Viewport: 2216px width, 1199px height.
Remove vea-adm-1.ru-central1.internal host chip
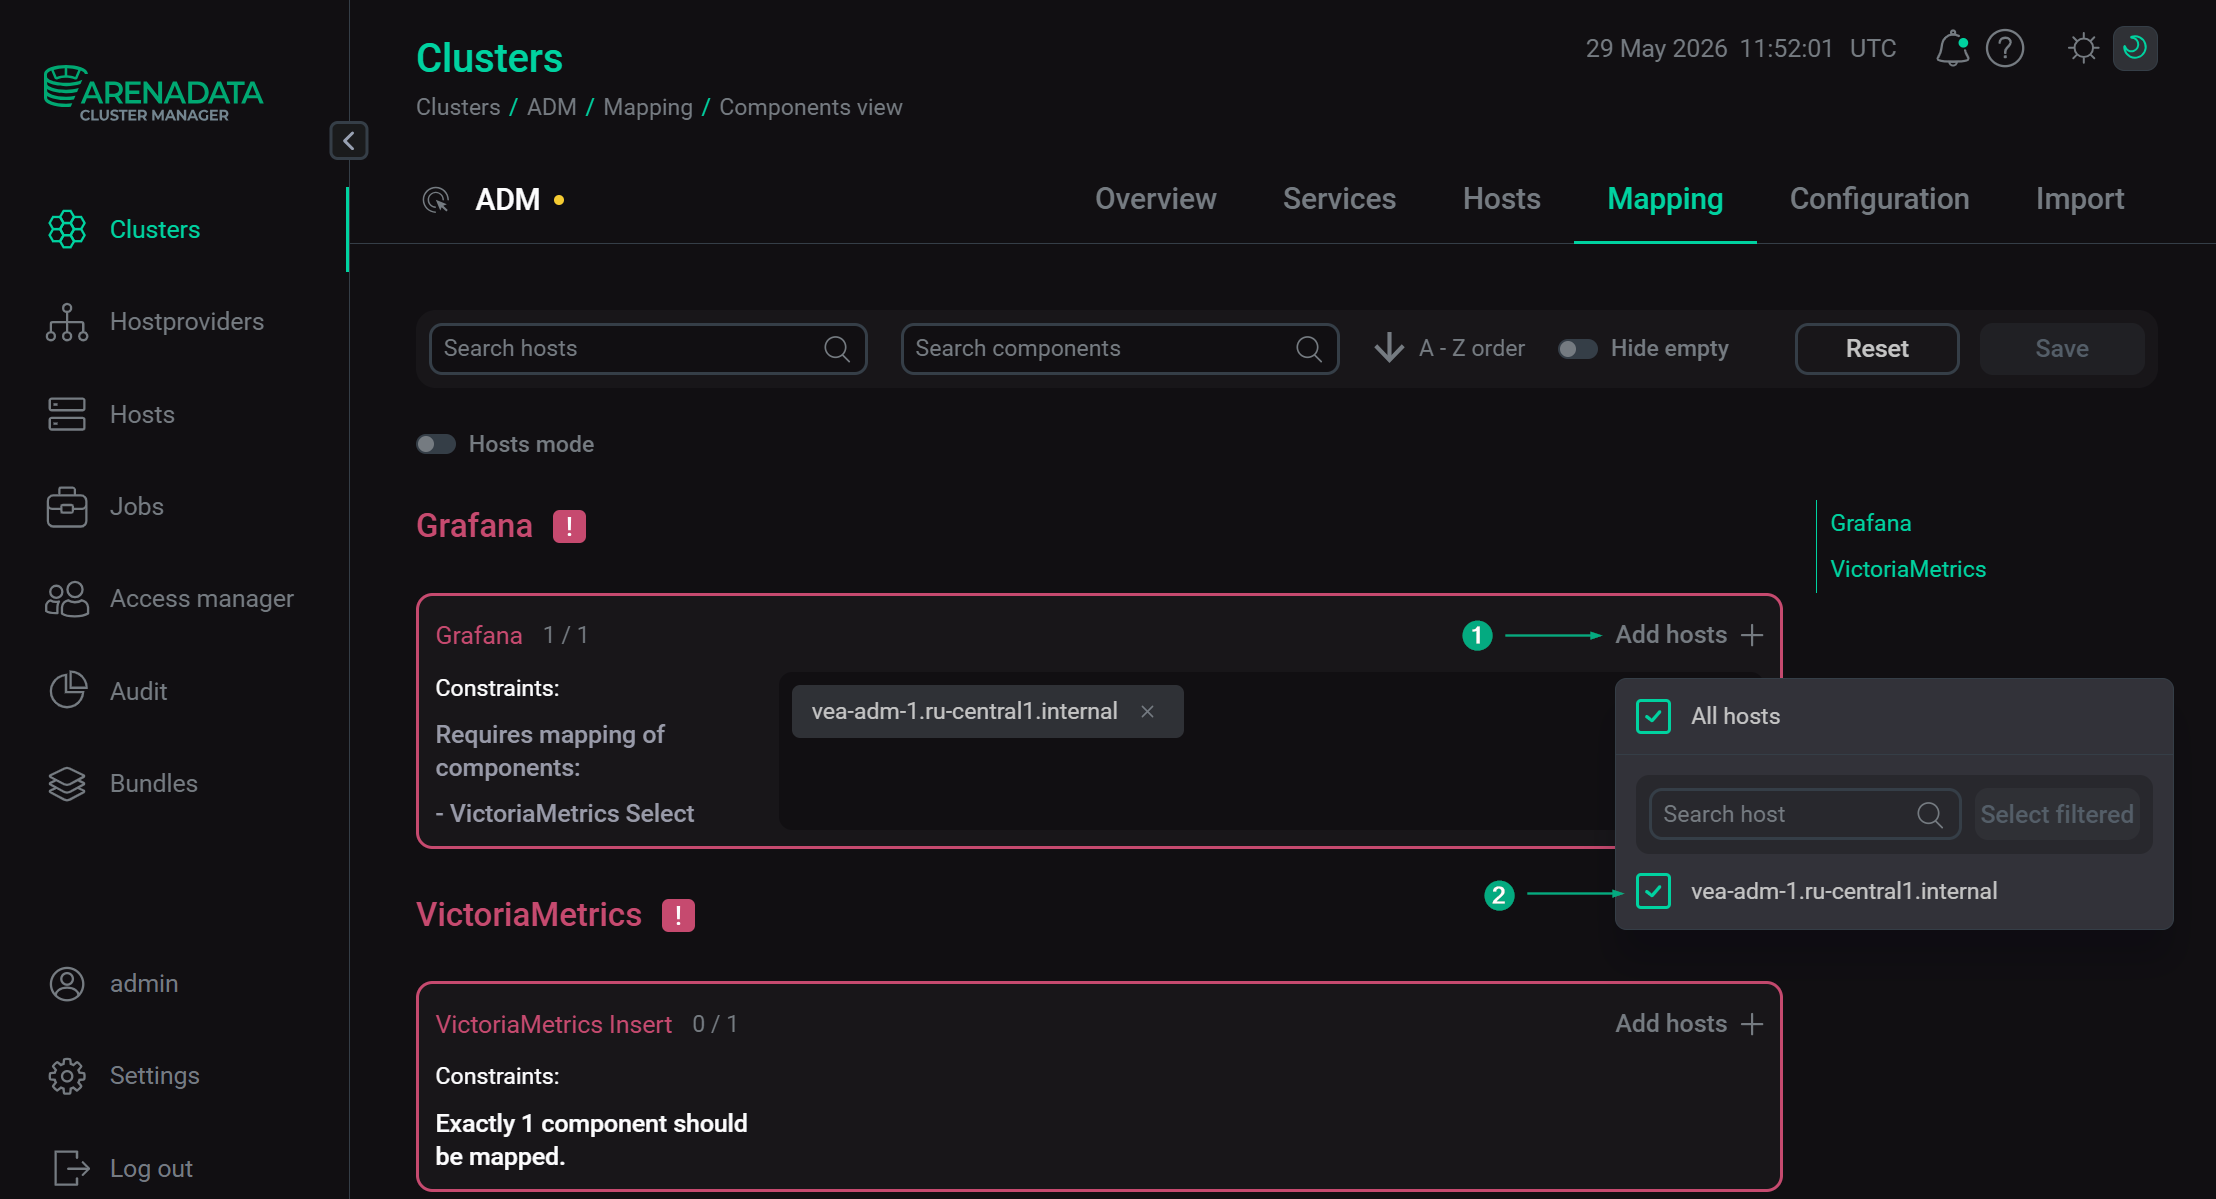(x=1148, y=711)
